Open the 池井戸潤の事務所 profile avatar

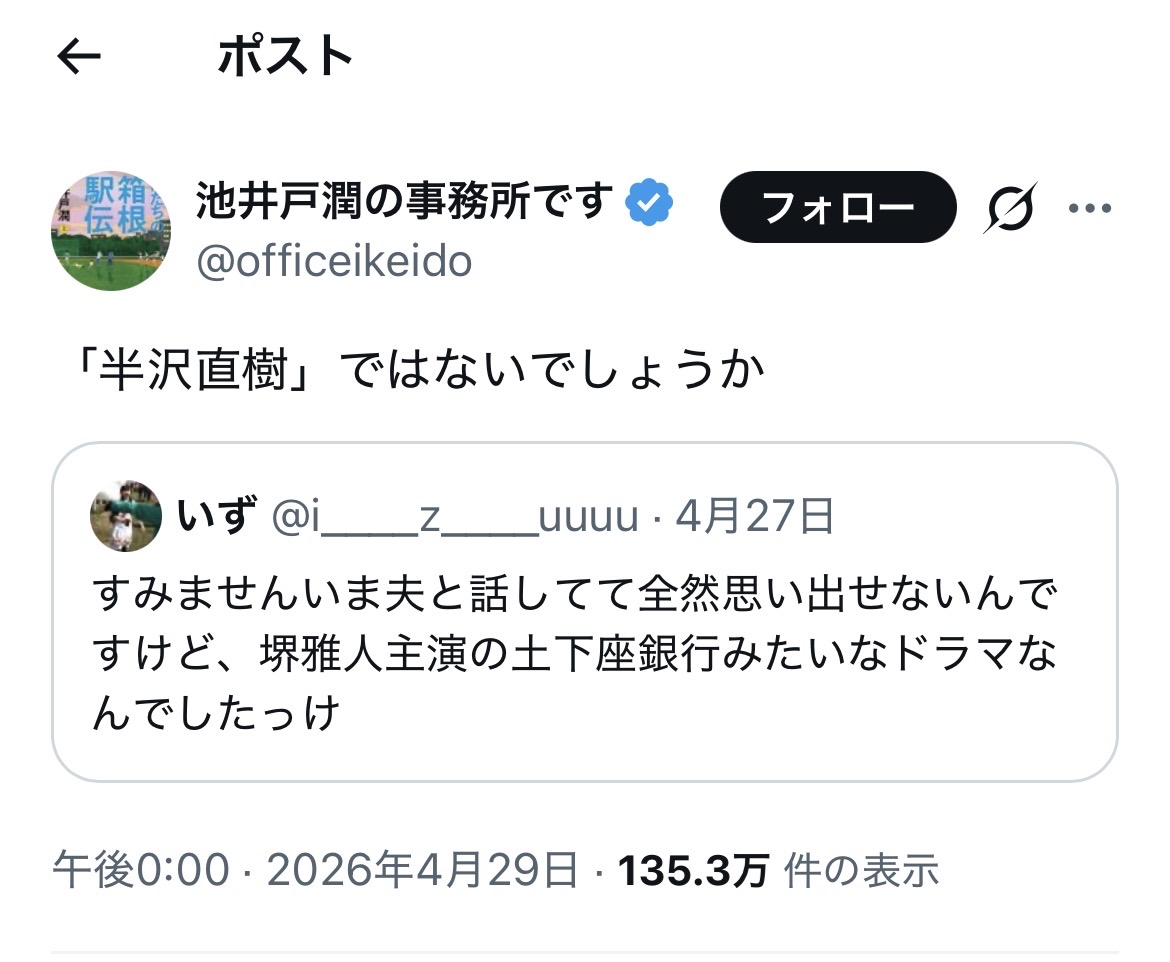[110, 230]
